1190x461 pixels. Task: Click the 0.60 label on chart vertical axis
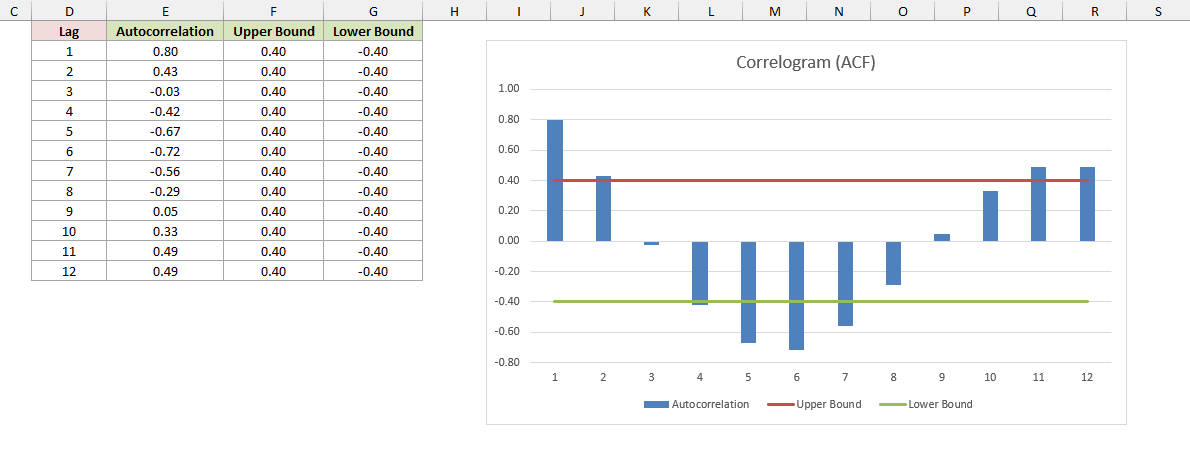508,150
